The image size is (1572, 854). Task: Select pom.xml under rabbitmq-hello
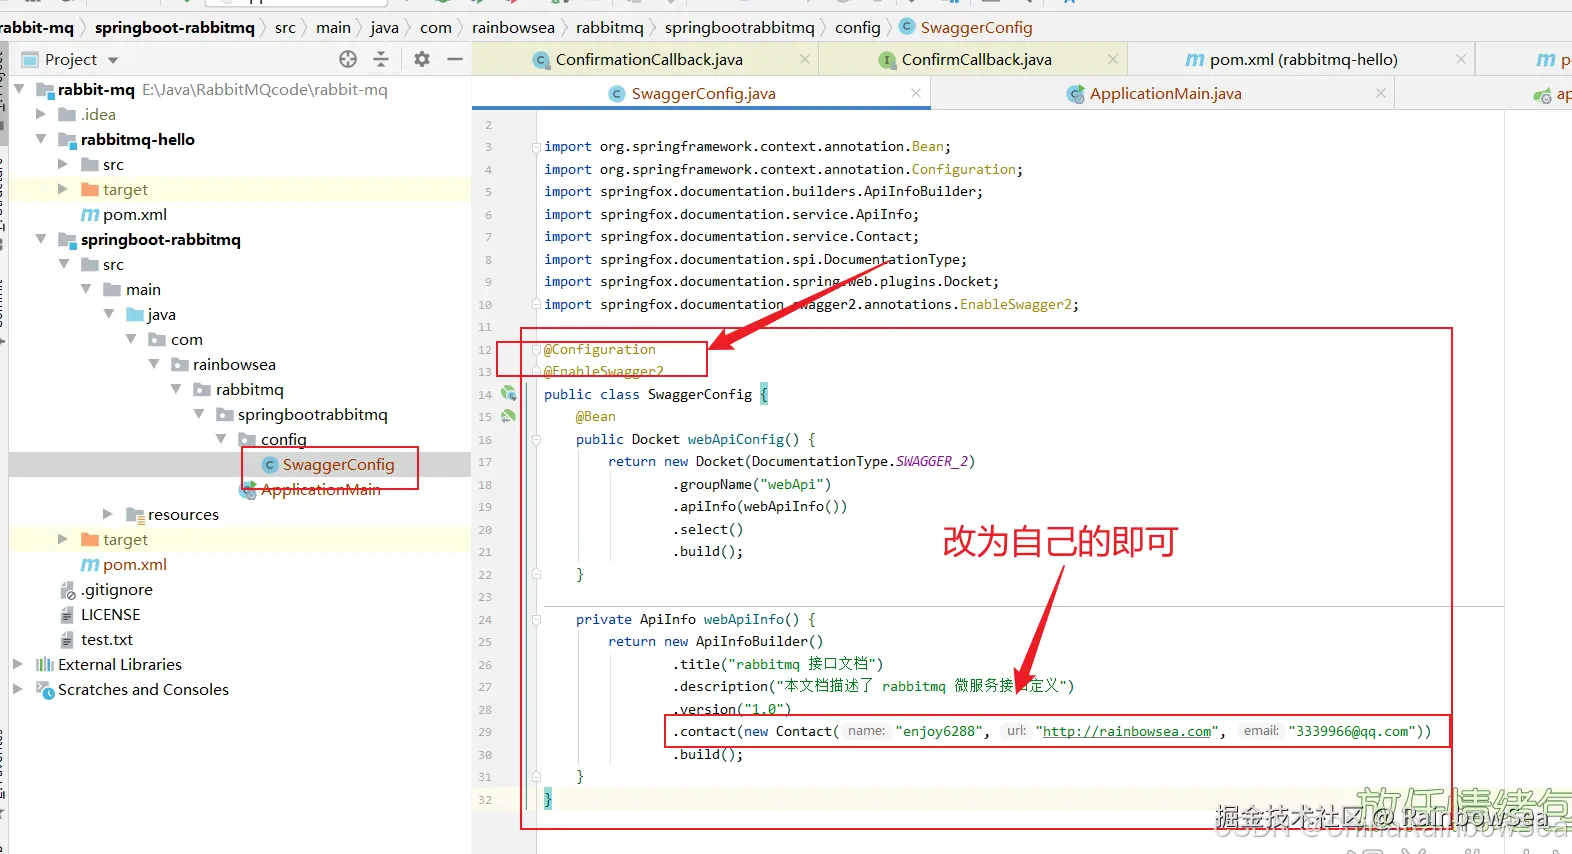coord(135,214)
